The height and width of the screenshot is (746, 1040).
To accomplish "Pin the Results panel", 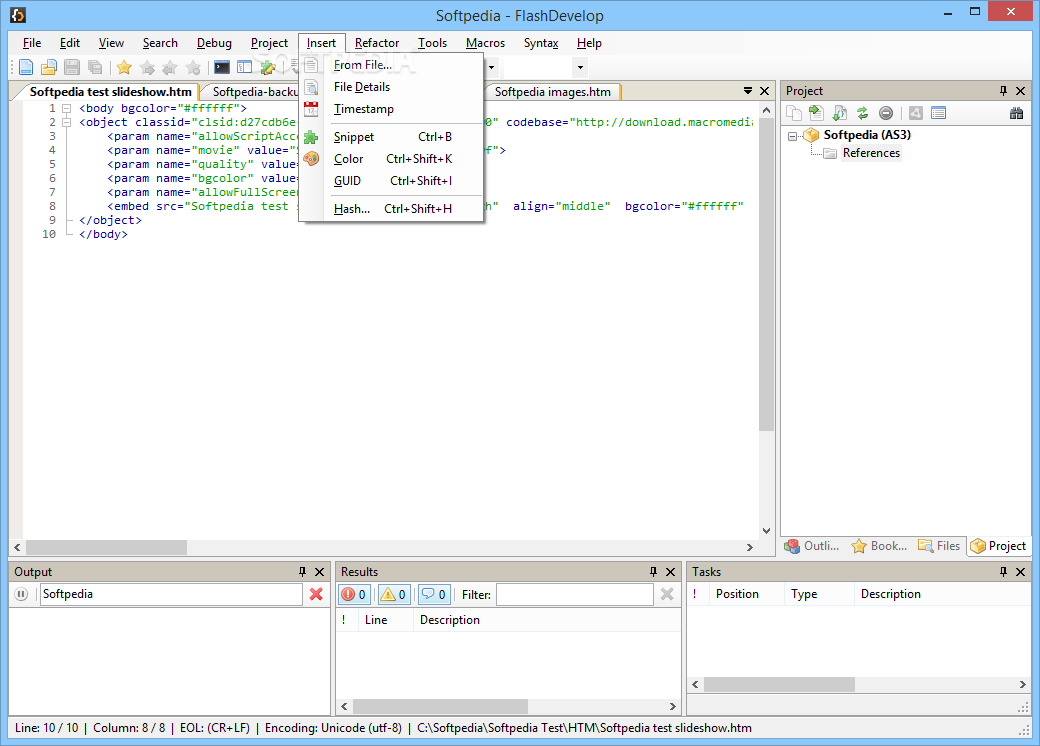I will pyautogui.click(x=653, y=572).
